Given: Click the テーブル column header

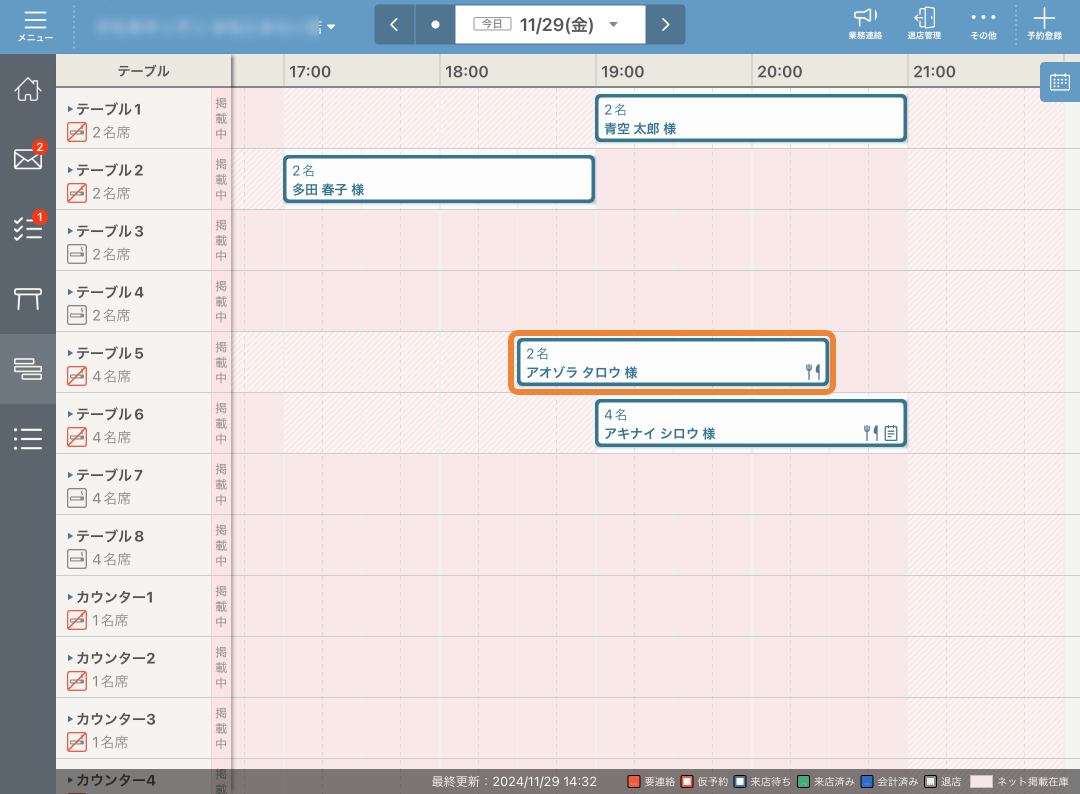Looking at the screenshot, I should (143, 71).
